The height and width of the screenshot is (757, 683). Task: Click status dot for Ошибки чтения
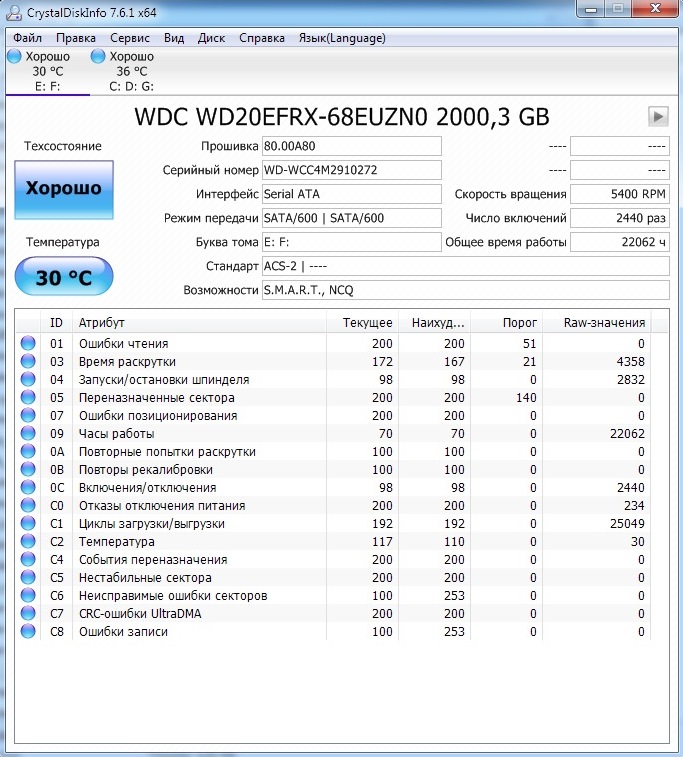tap(28, 343)
